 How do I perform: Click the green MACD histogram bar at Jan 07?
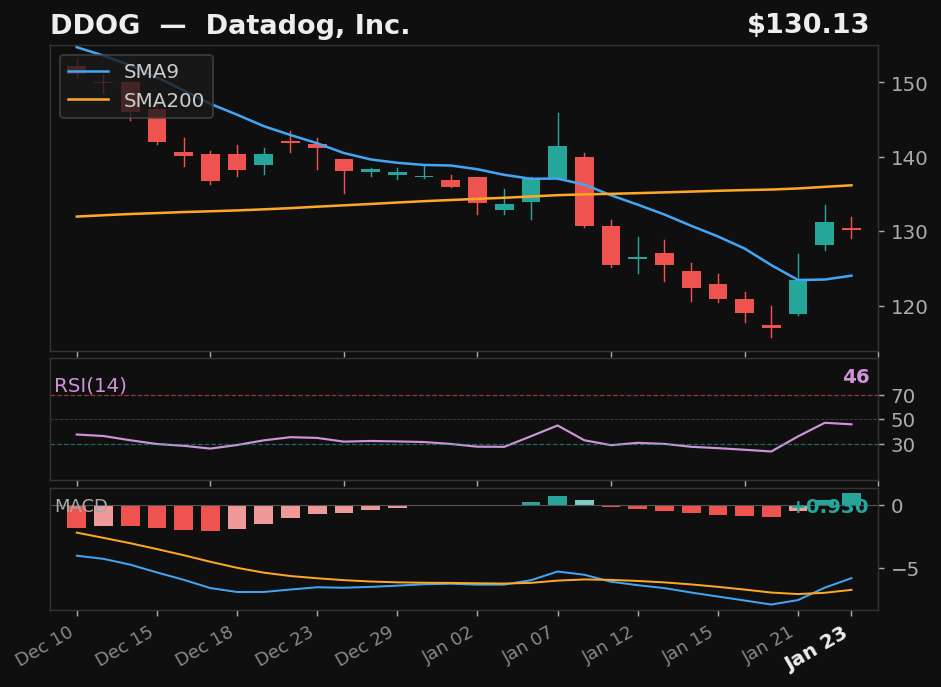point(558,501)
